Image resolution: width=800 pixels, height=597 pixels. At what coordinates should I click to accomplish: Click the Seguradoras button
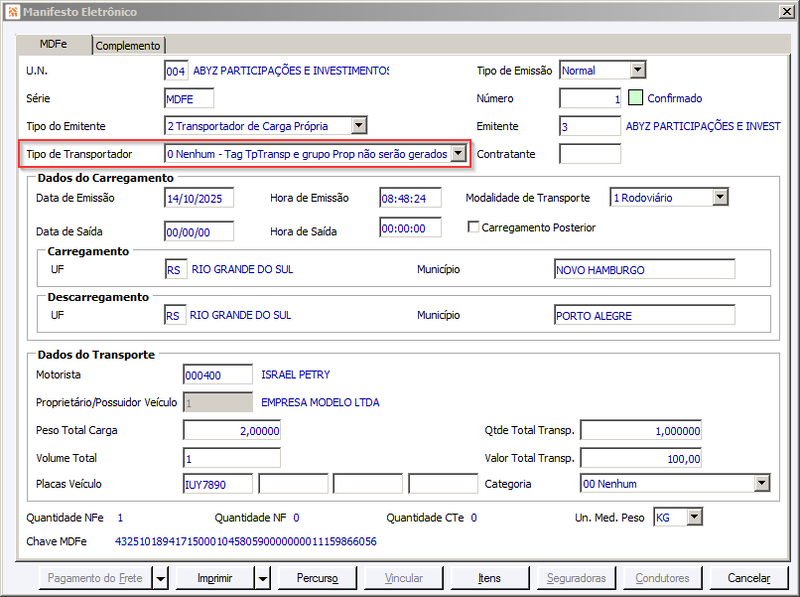pyautogui.click(x=576, y=578)
